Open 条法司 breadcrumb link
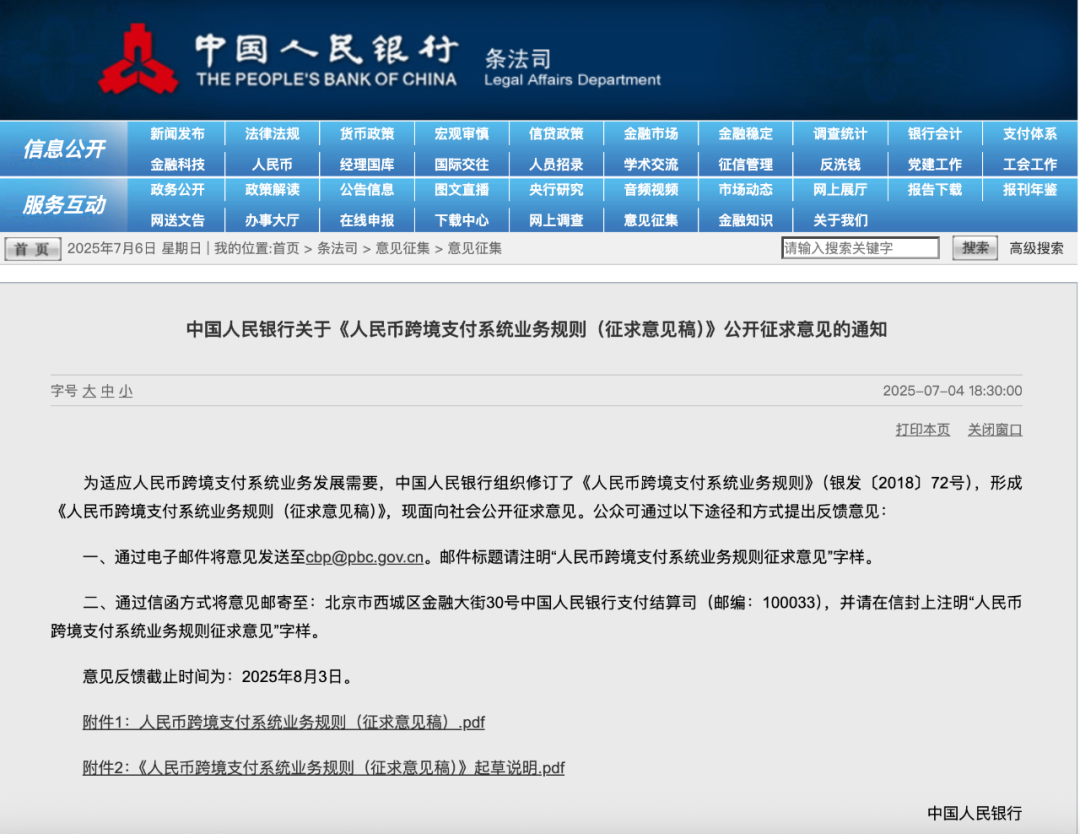 pos(338,249)
